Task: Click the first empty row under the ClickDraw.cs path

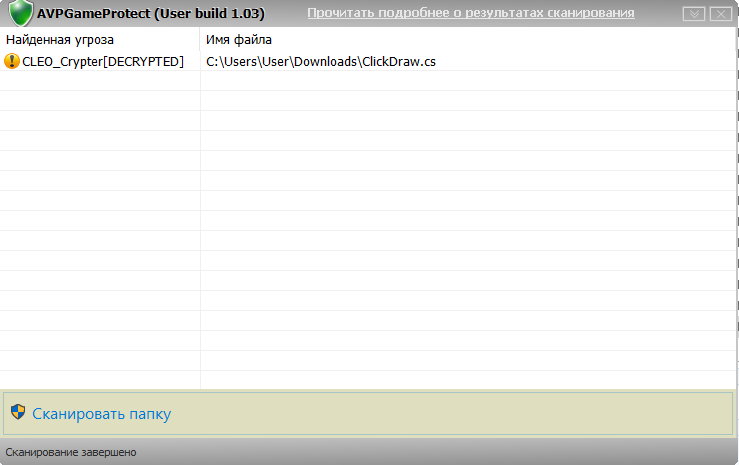Action: (x=400, y=81)
